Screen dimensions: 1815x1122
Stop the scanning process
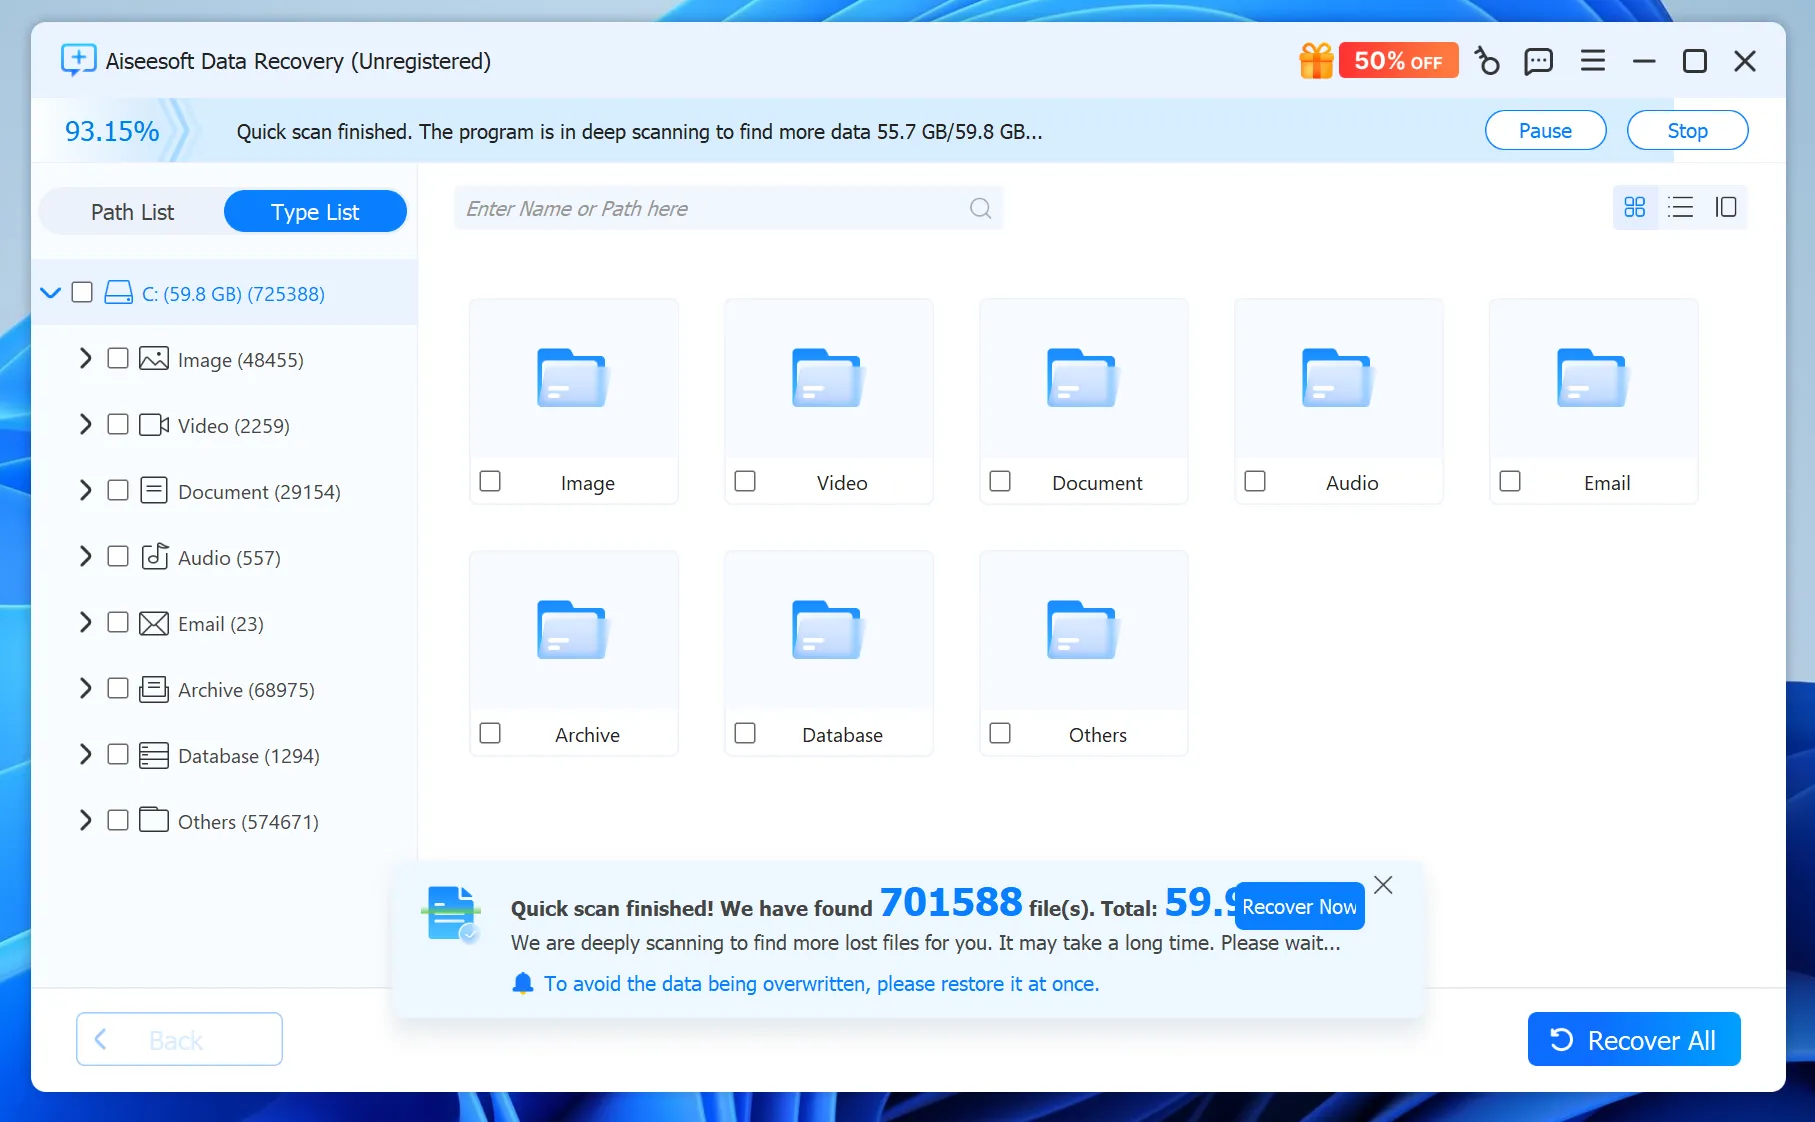[1687, 130]
